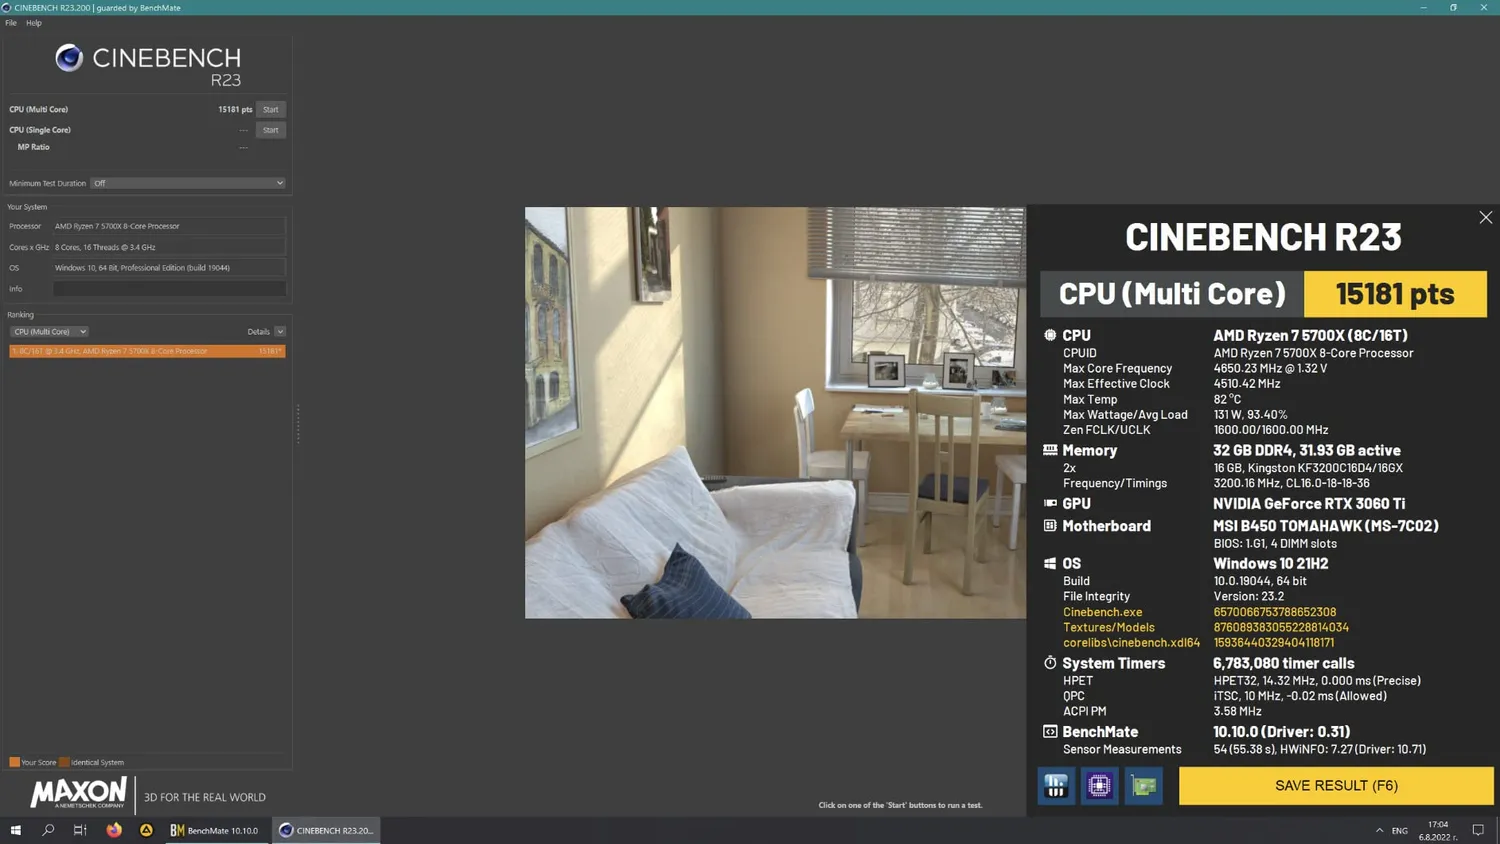Switch to CINEBENCH R23 taskbar window

(x=326, y=830)
